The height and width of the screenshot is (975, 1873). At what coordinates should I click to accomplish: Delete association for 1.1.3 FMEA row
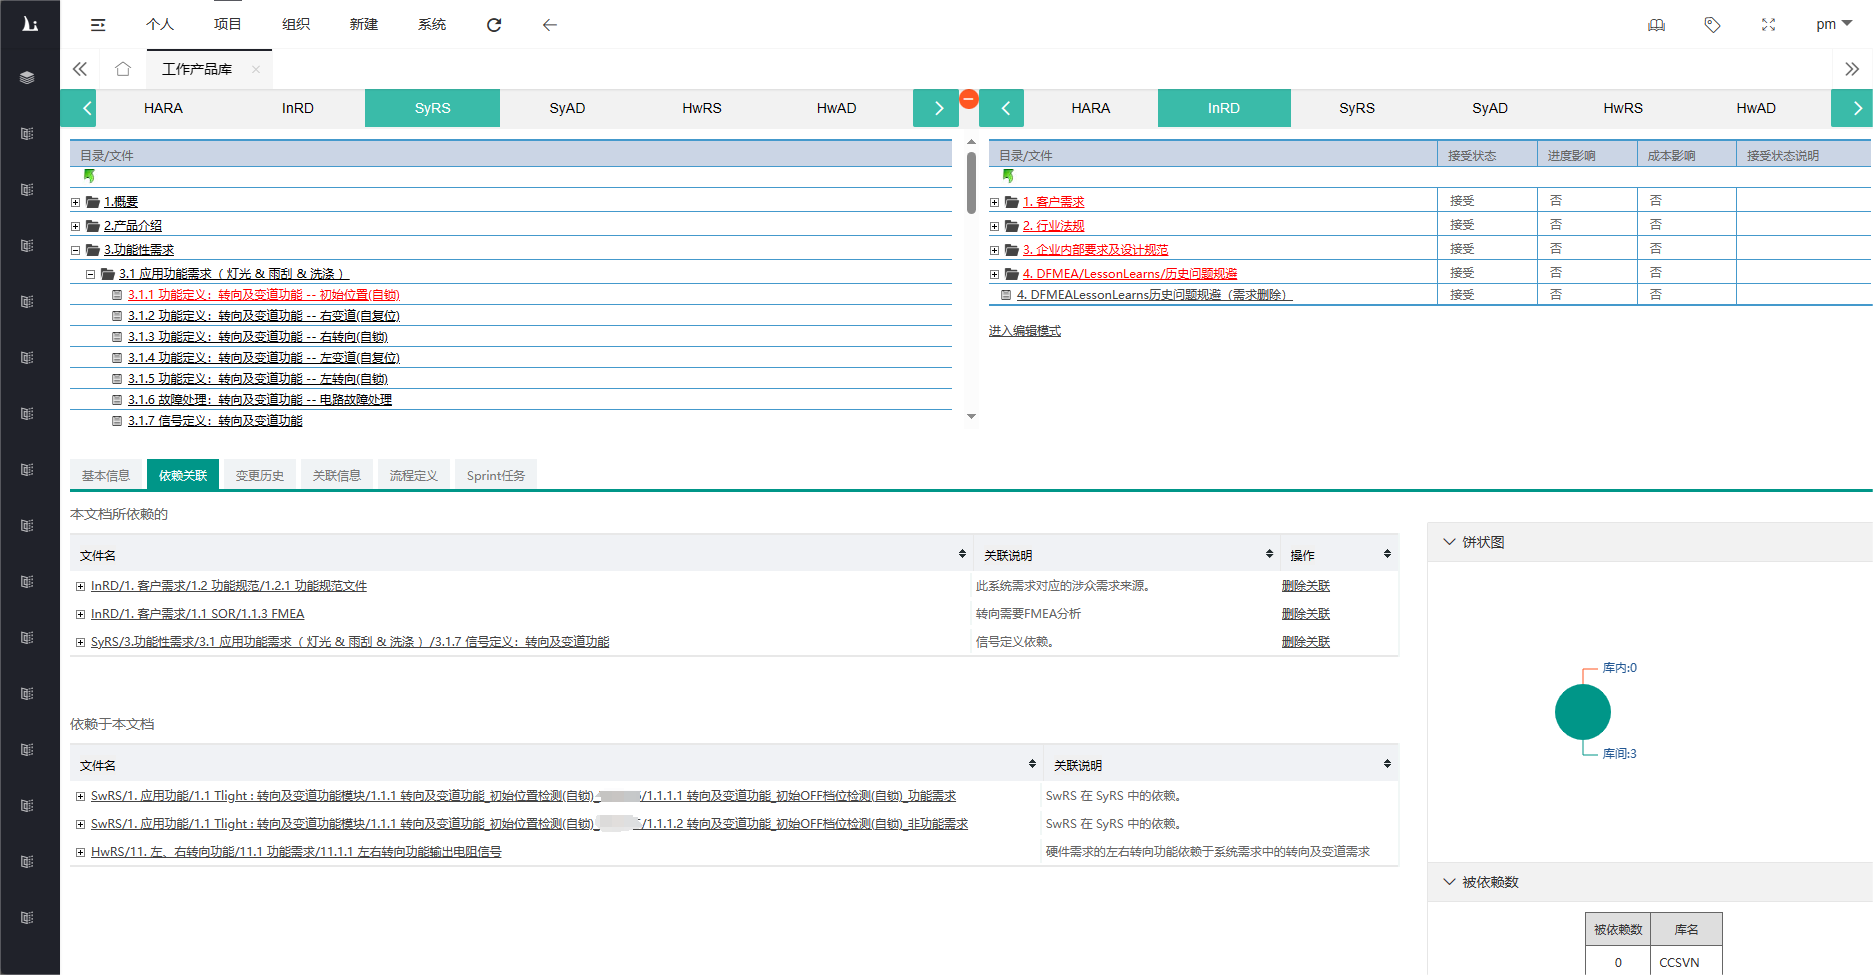(1306, 614)
